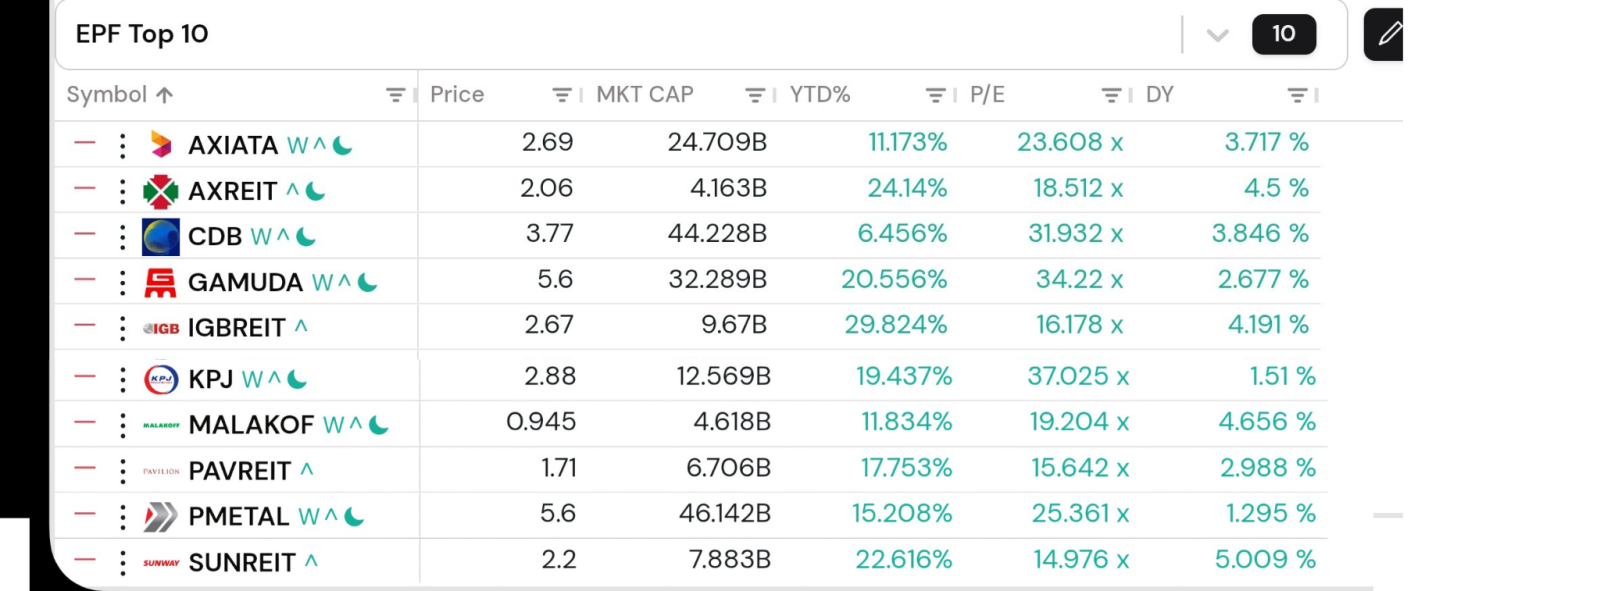
Task: Open filter icon for Price column
Action: click(562, 95)
